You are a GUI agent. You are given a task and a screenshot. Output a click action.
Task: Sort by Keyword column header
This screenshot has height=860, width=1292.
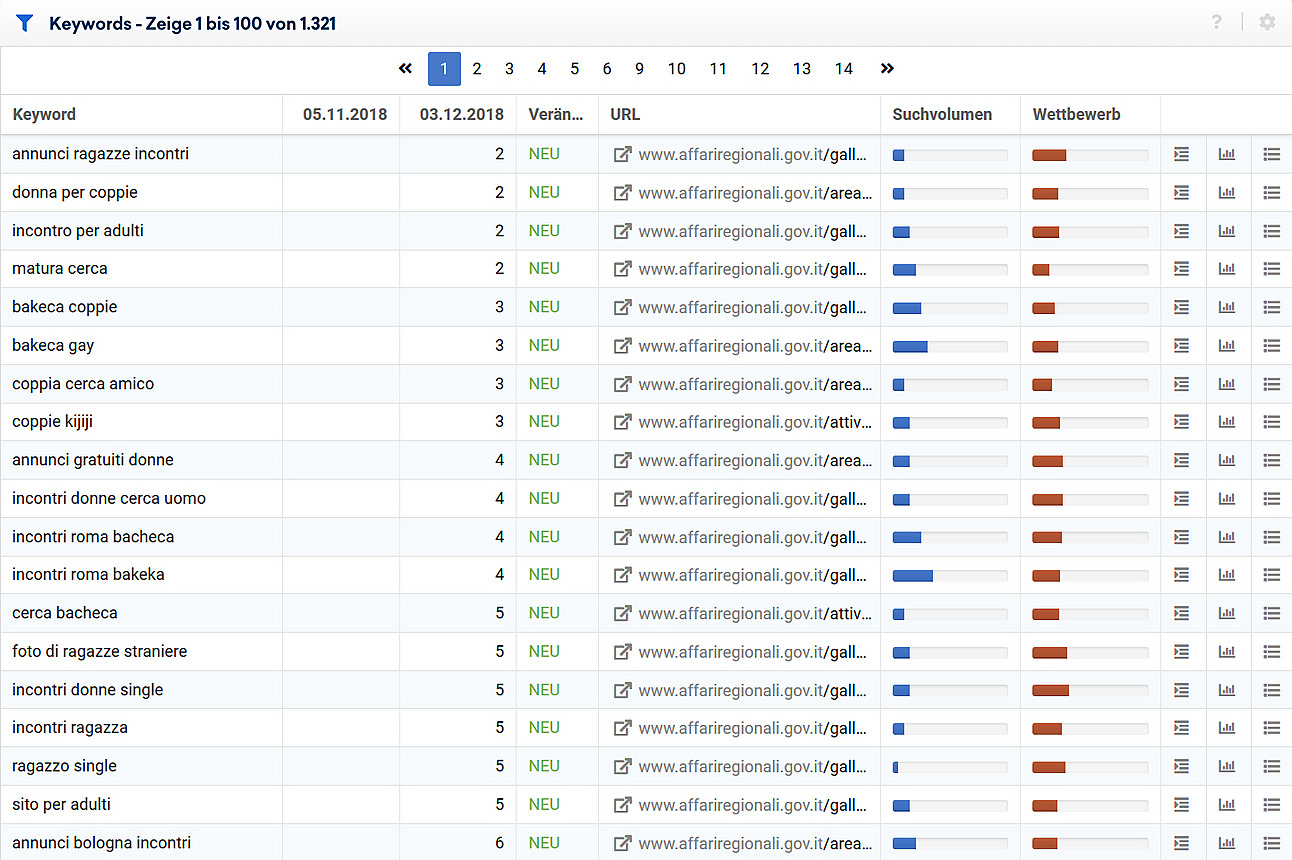coord(44,114)
